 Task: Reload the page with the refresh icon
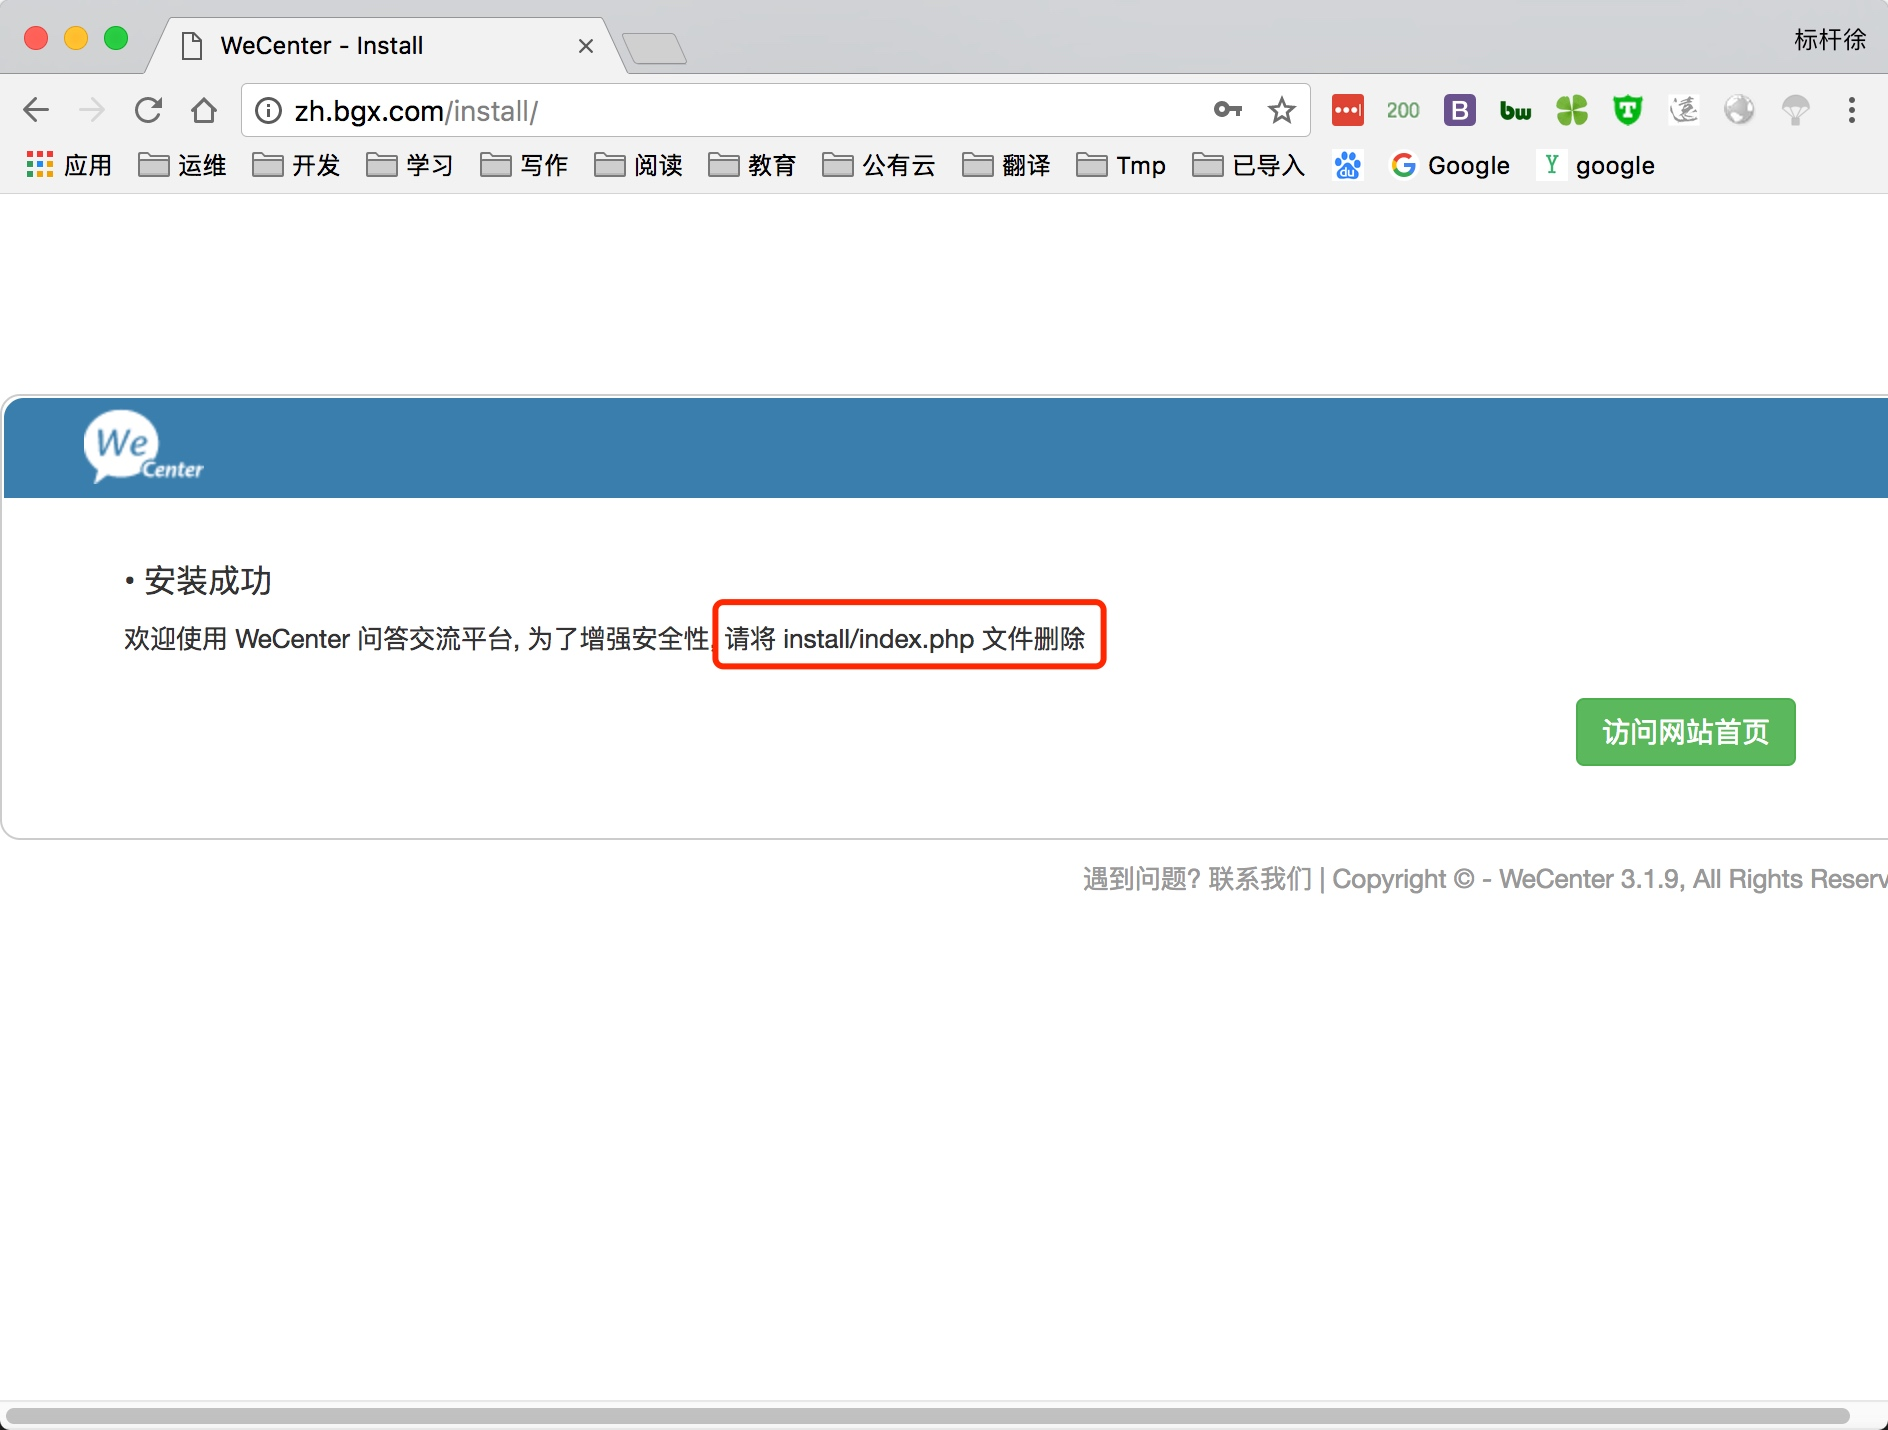pos(148,110)
